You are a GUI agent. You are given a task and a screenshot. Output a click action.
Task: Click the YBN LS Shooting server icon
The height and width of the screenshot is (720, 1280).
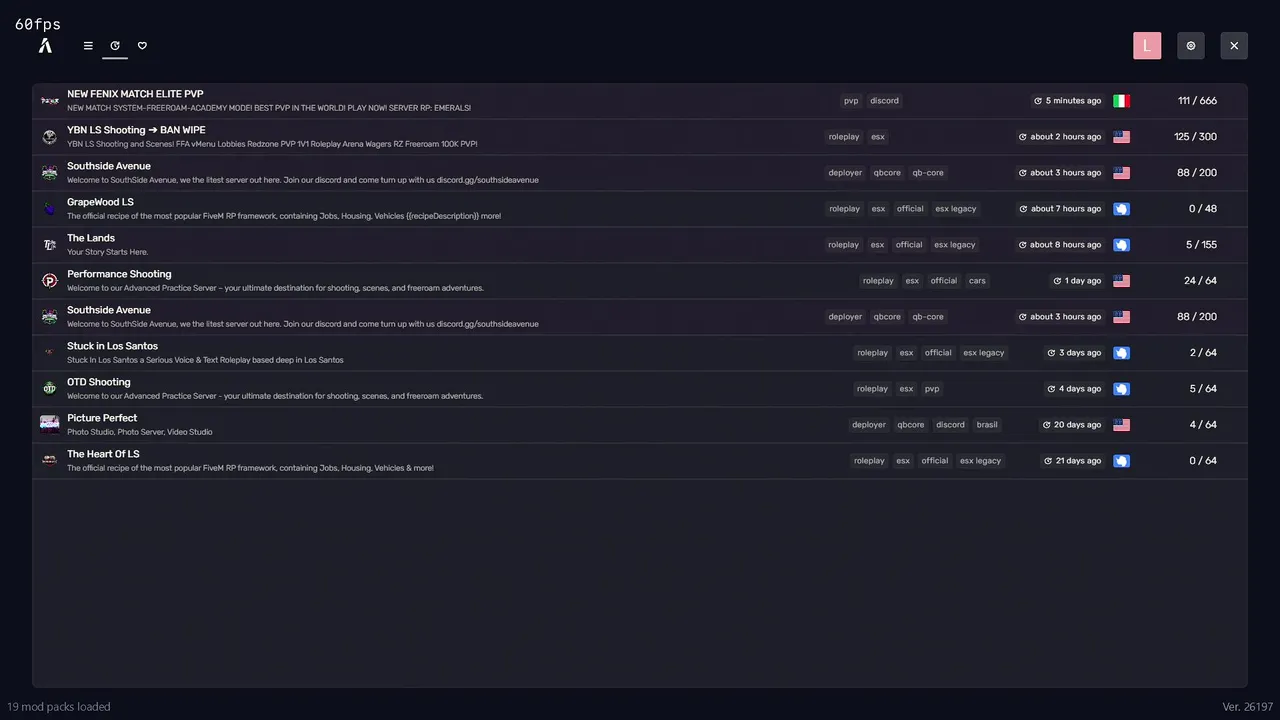pyautogui.click(x=49, y=137)
